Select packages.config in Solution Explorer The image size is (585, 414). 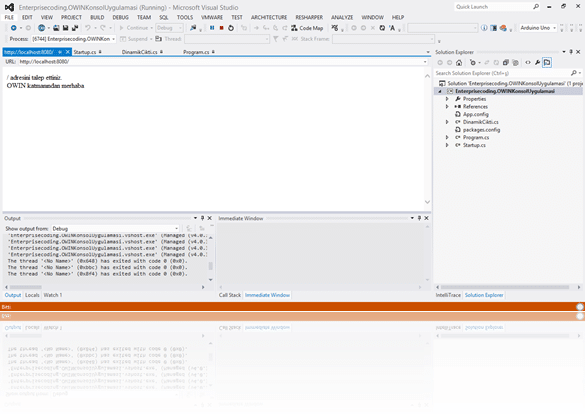point(481,130)
